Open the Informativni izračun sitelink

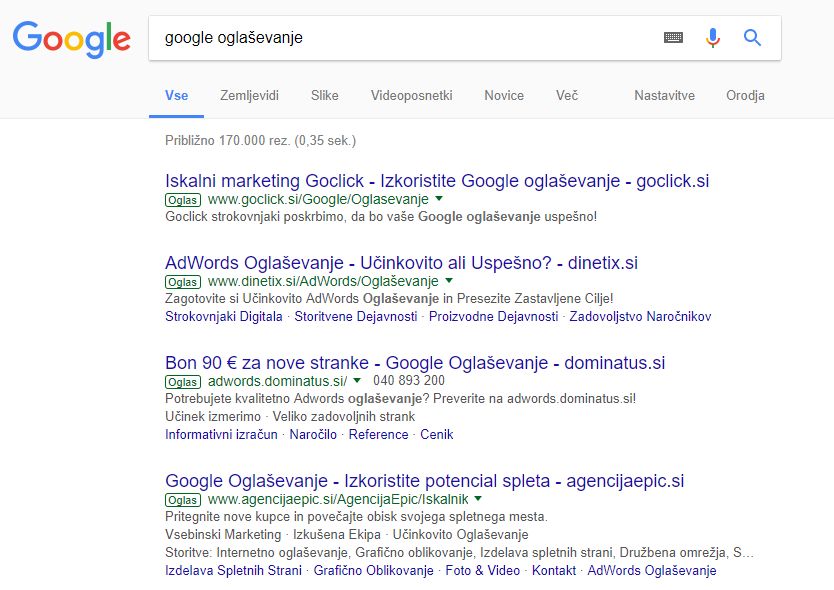pos(221,435)
